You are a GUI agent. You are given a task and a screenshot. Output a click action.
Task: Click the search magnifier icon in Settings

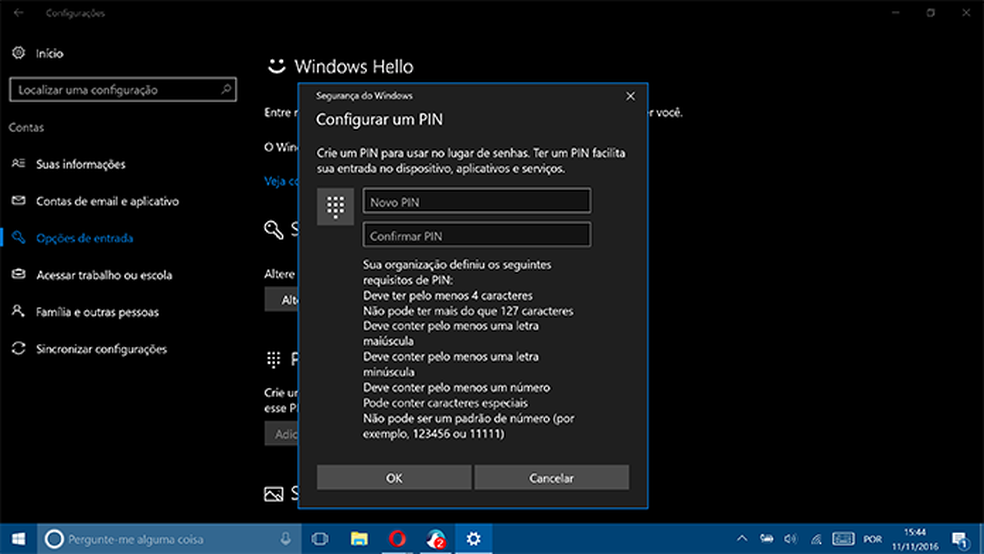click(x=226, y=89)
